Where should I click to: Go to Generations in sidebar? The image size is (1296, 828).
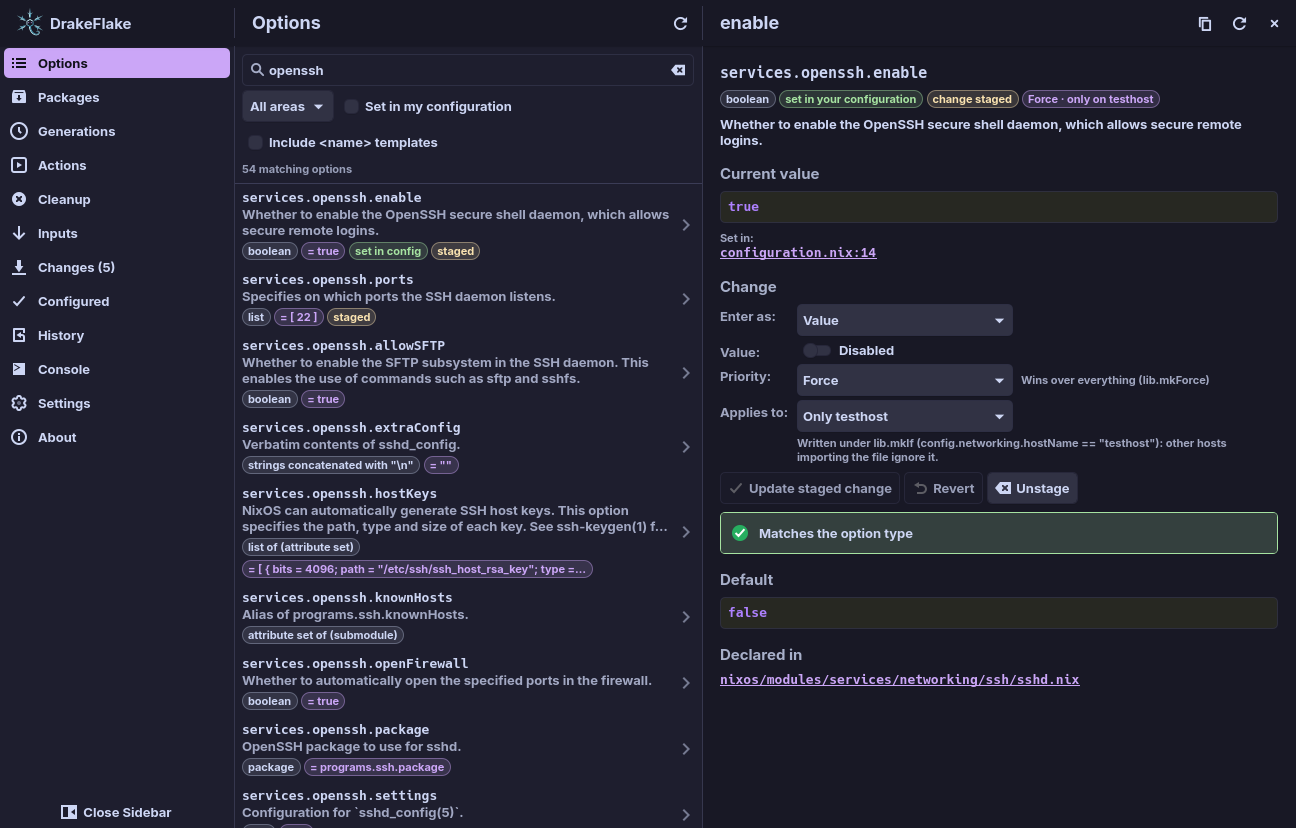point(117,131)
